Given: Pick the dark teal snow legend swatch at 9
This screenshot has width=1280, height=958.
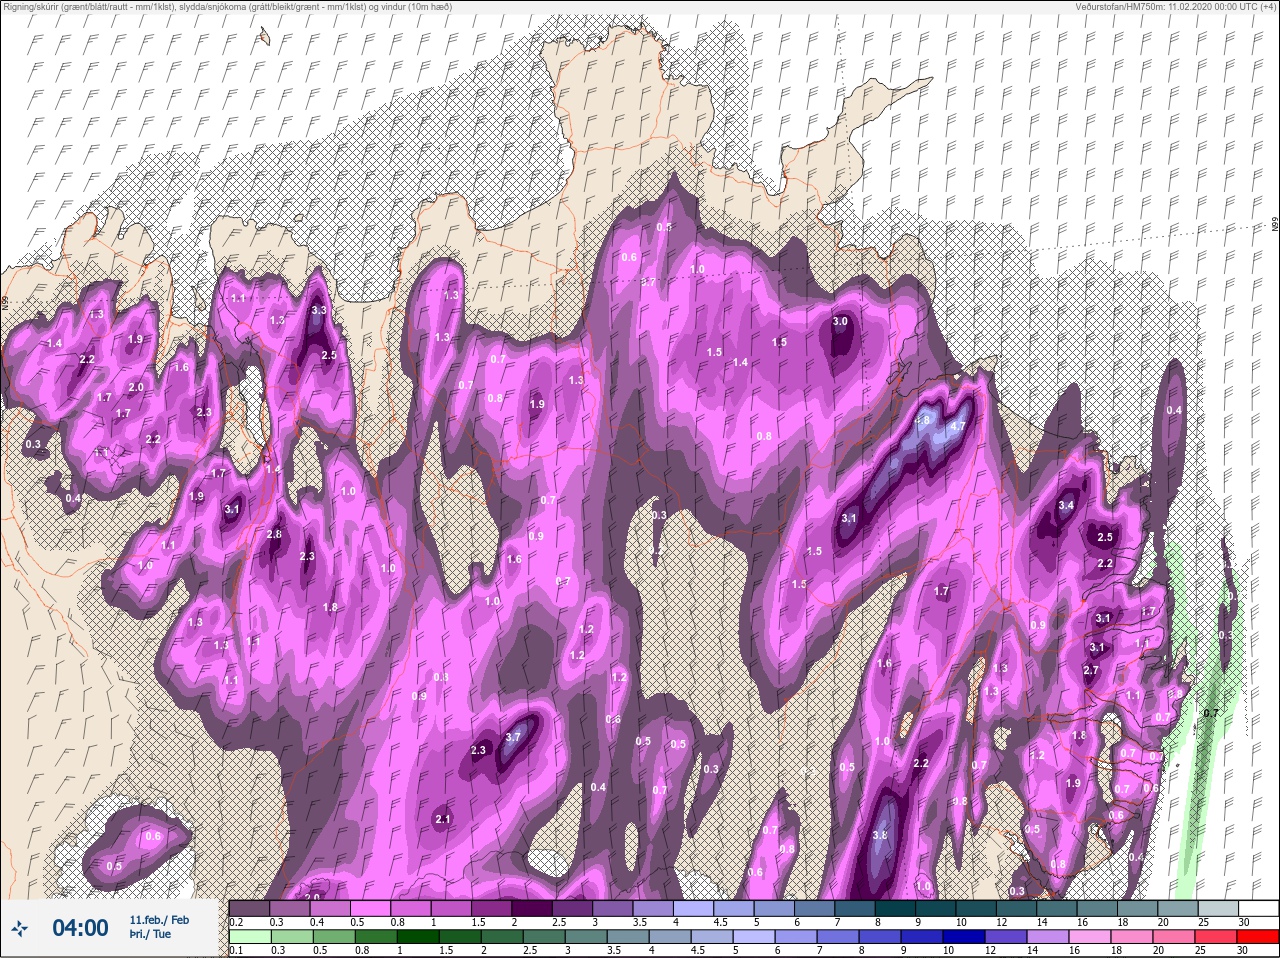Looking at the screenshot, I should (937, 908).
